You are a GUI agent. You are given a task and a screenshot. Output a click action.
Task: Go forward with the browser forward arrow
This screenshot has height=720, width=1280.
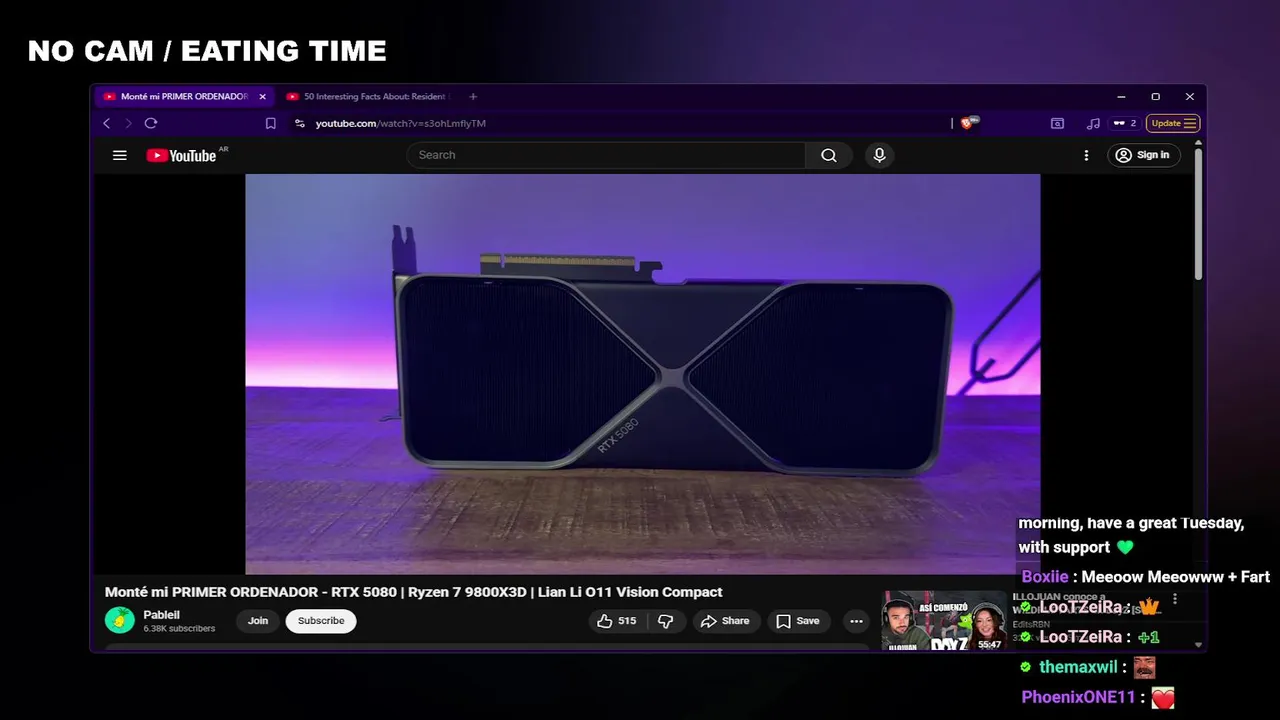128,123
